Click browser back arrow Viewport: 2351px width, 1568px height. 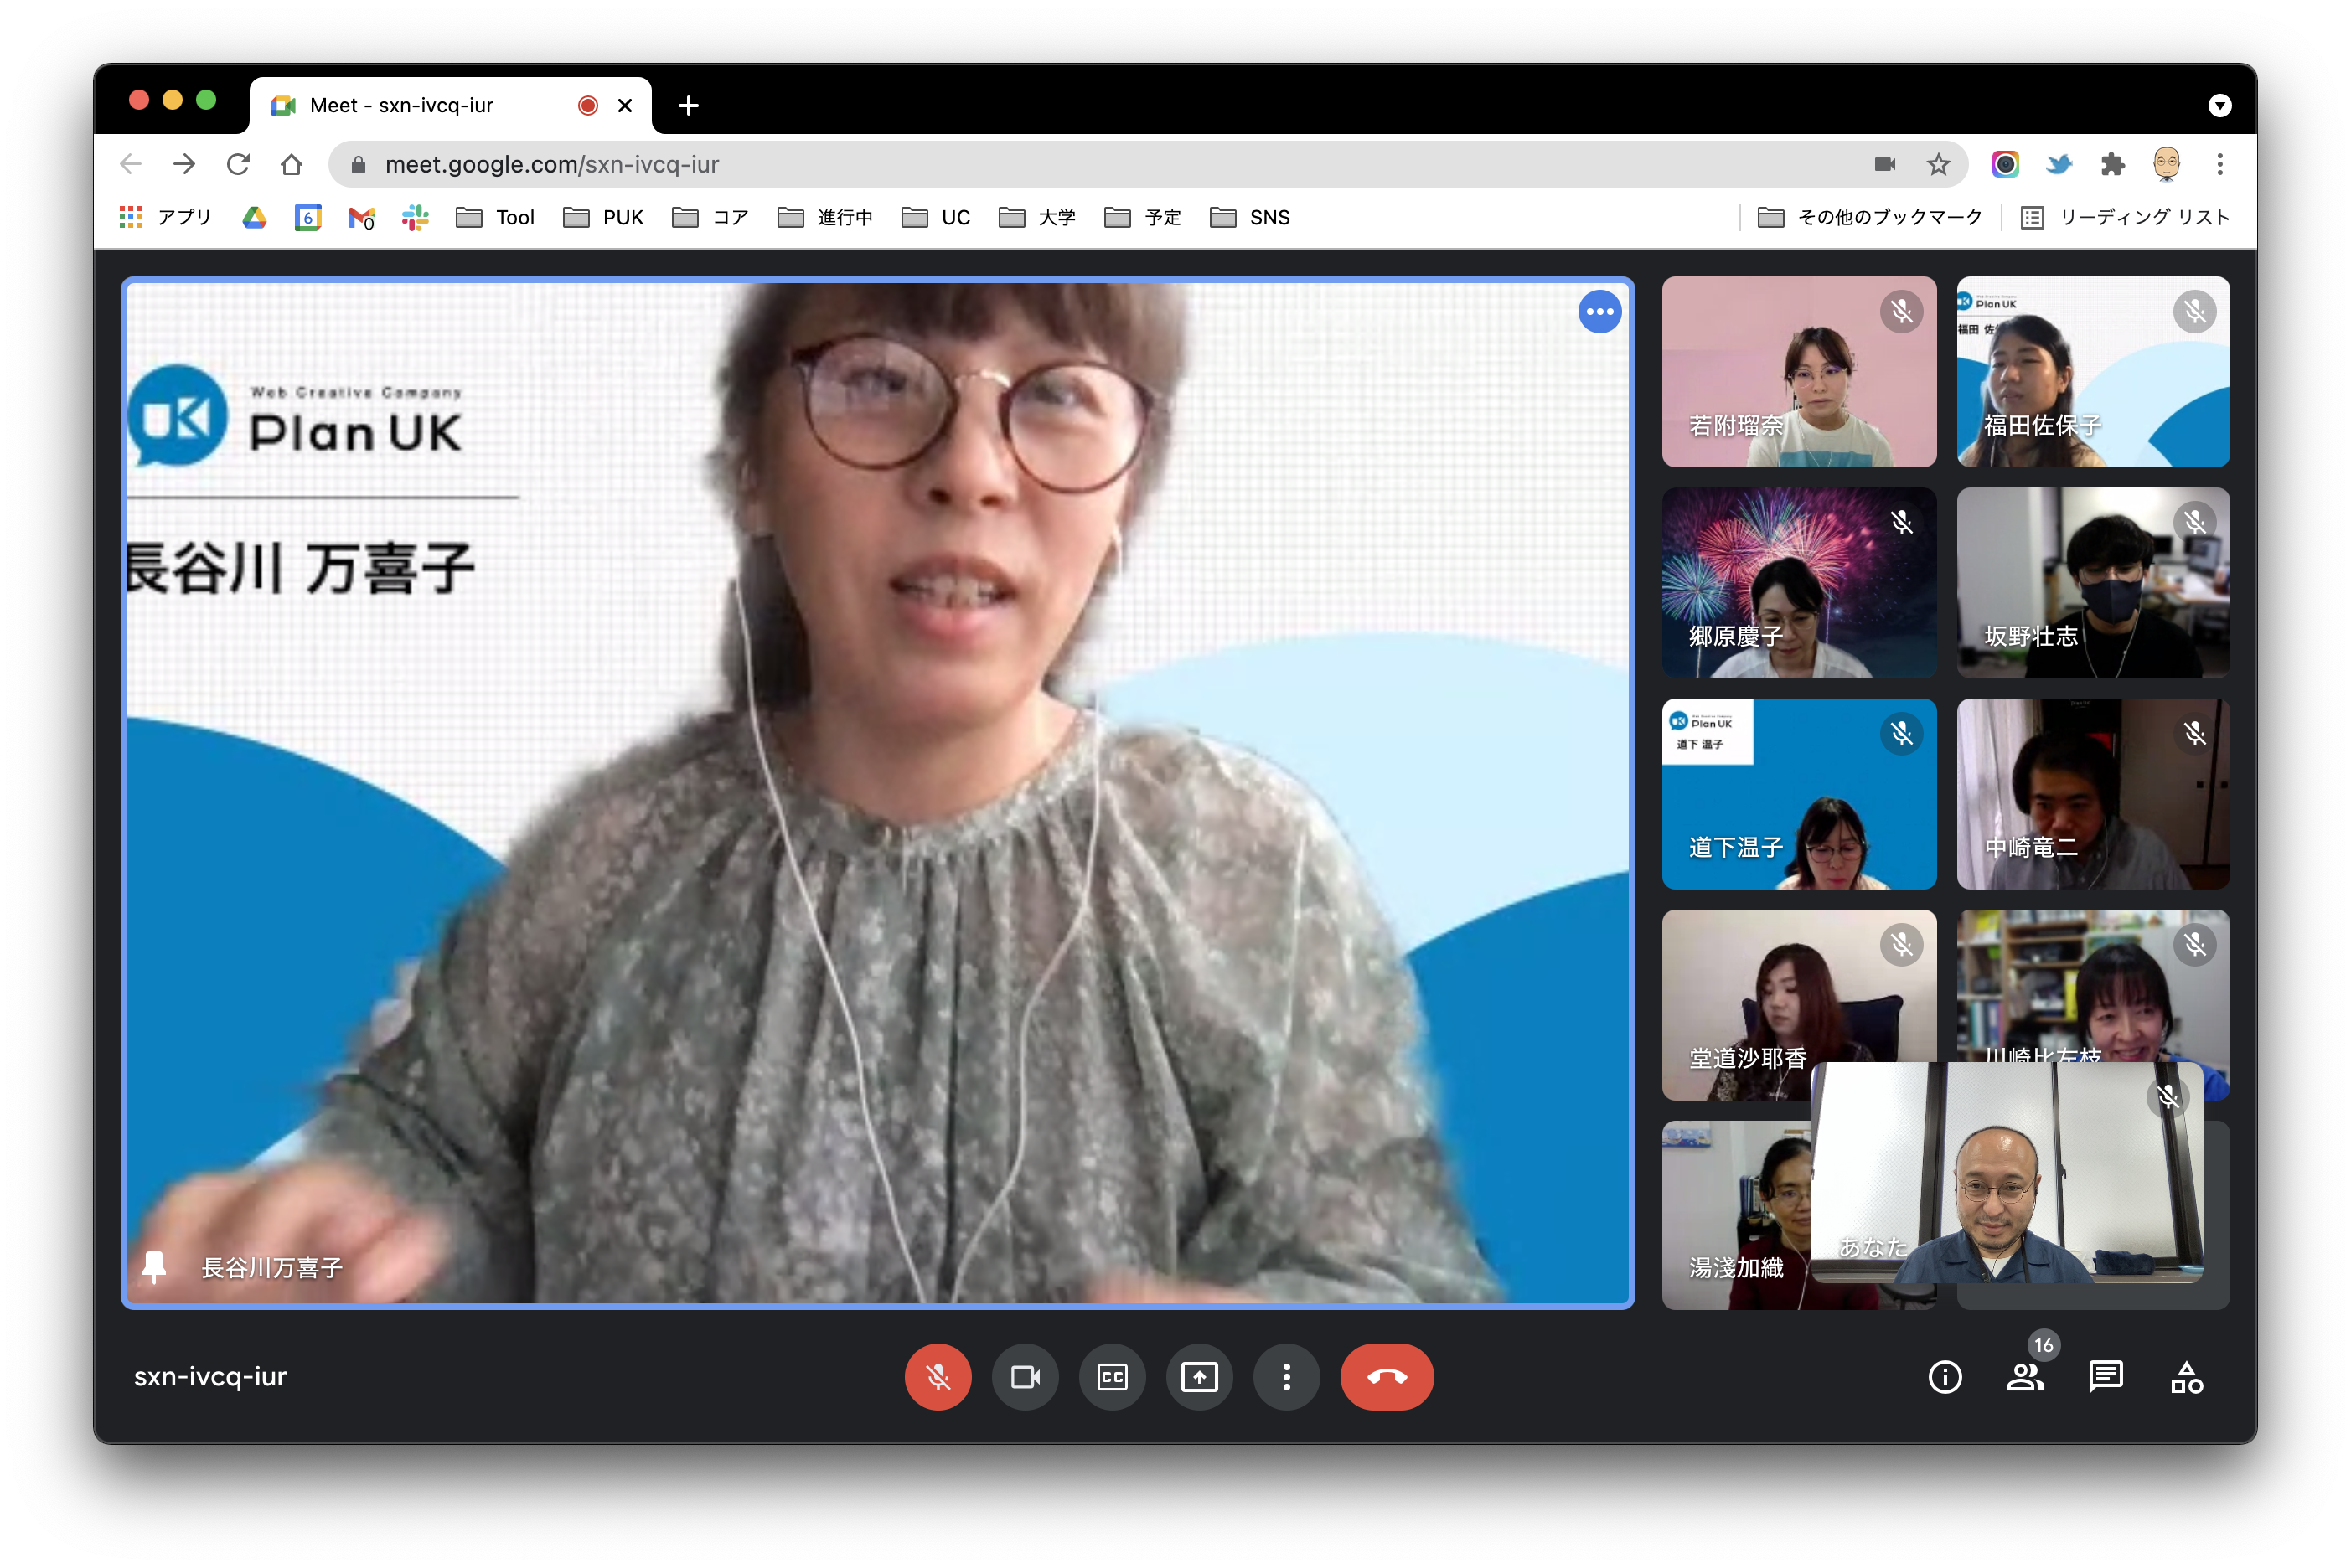[x=131, y=164]
